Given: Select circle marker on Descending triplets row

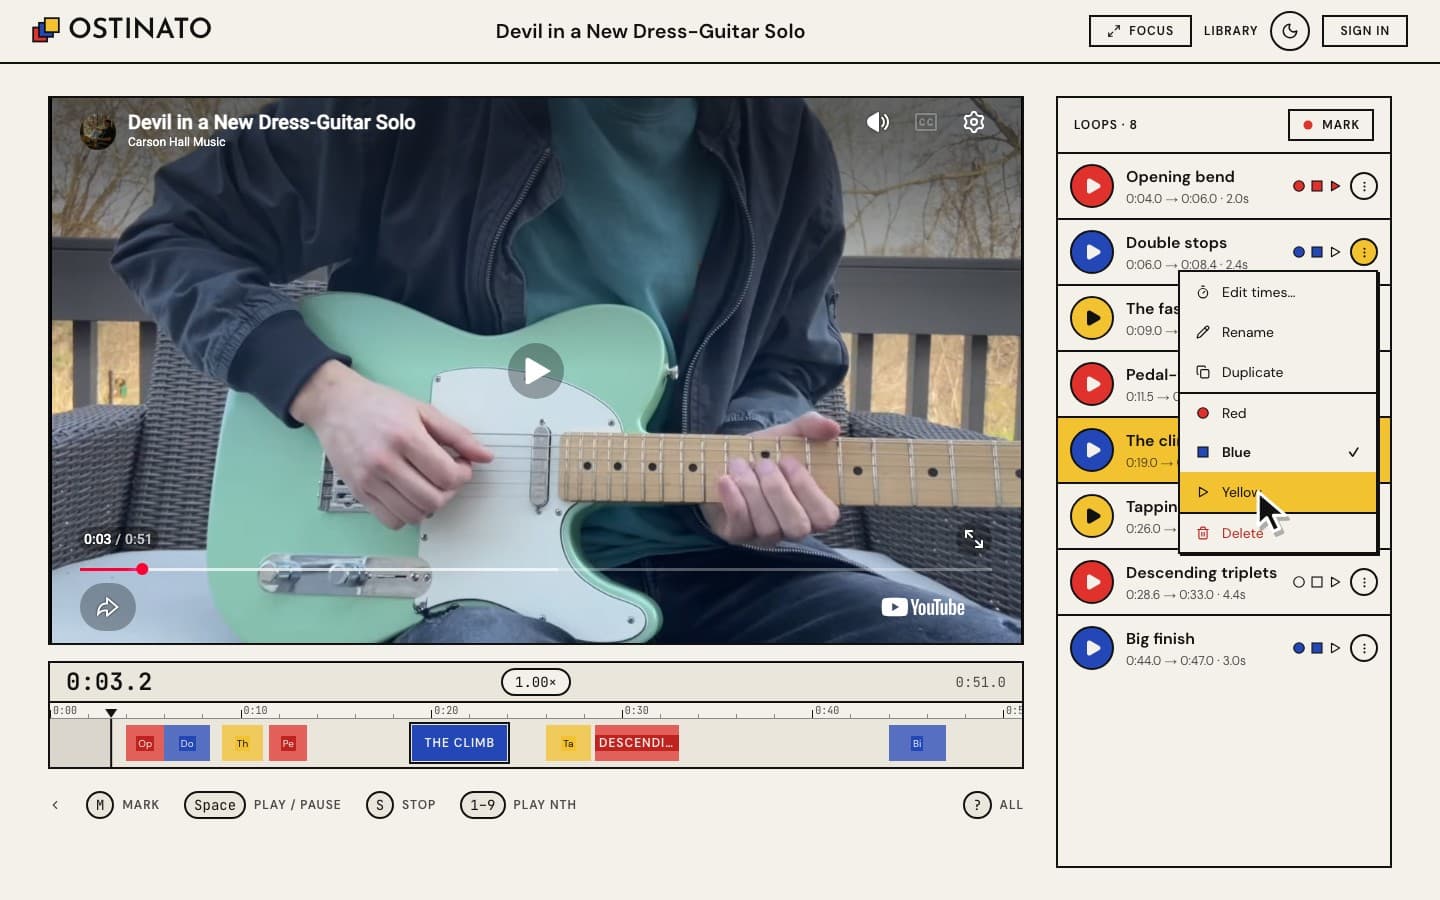Looking at the screenshot, I should (1299, 582).
